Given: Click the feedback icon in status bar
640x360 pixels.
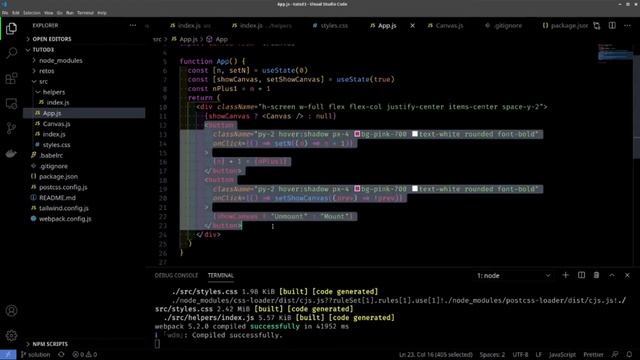Looking at the screenshot, I should pyautogui.click(x=615, y=355).
